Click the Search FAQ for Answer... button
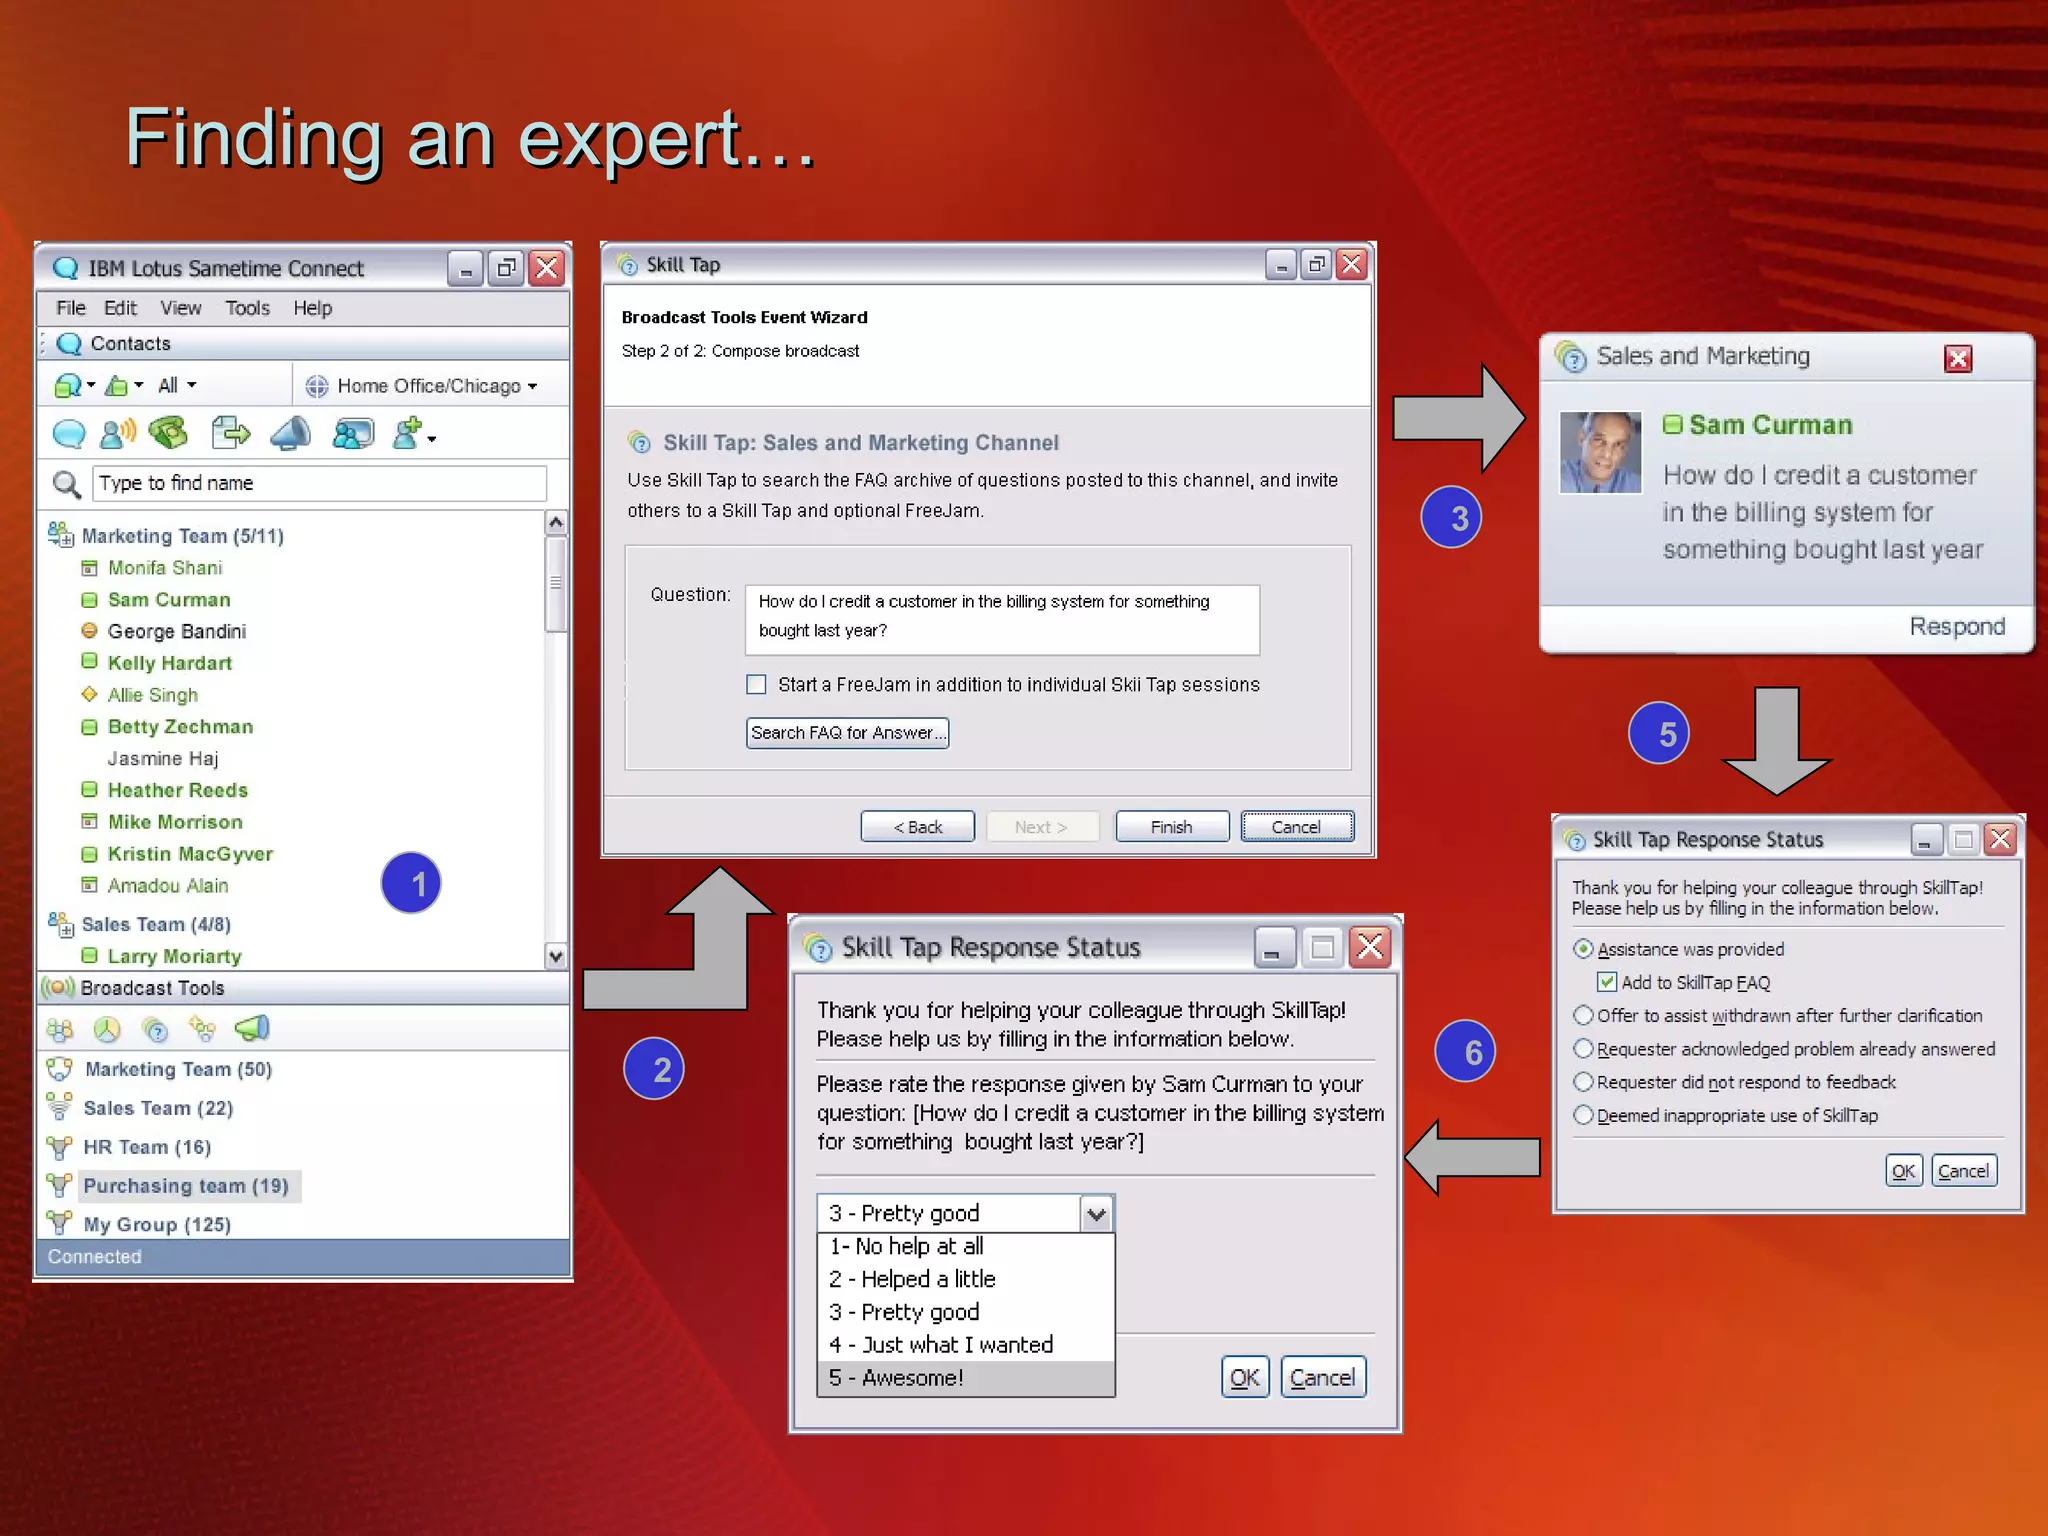 pyautogui.click(x=847, y=732)
